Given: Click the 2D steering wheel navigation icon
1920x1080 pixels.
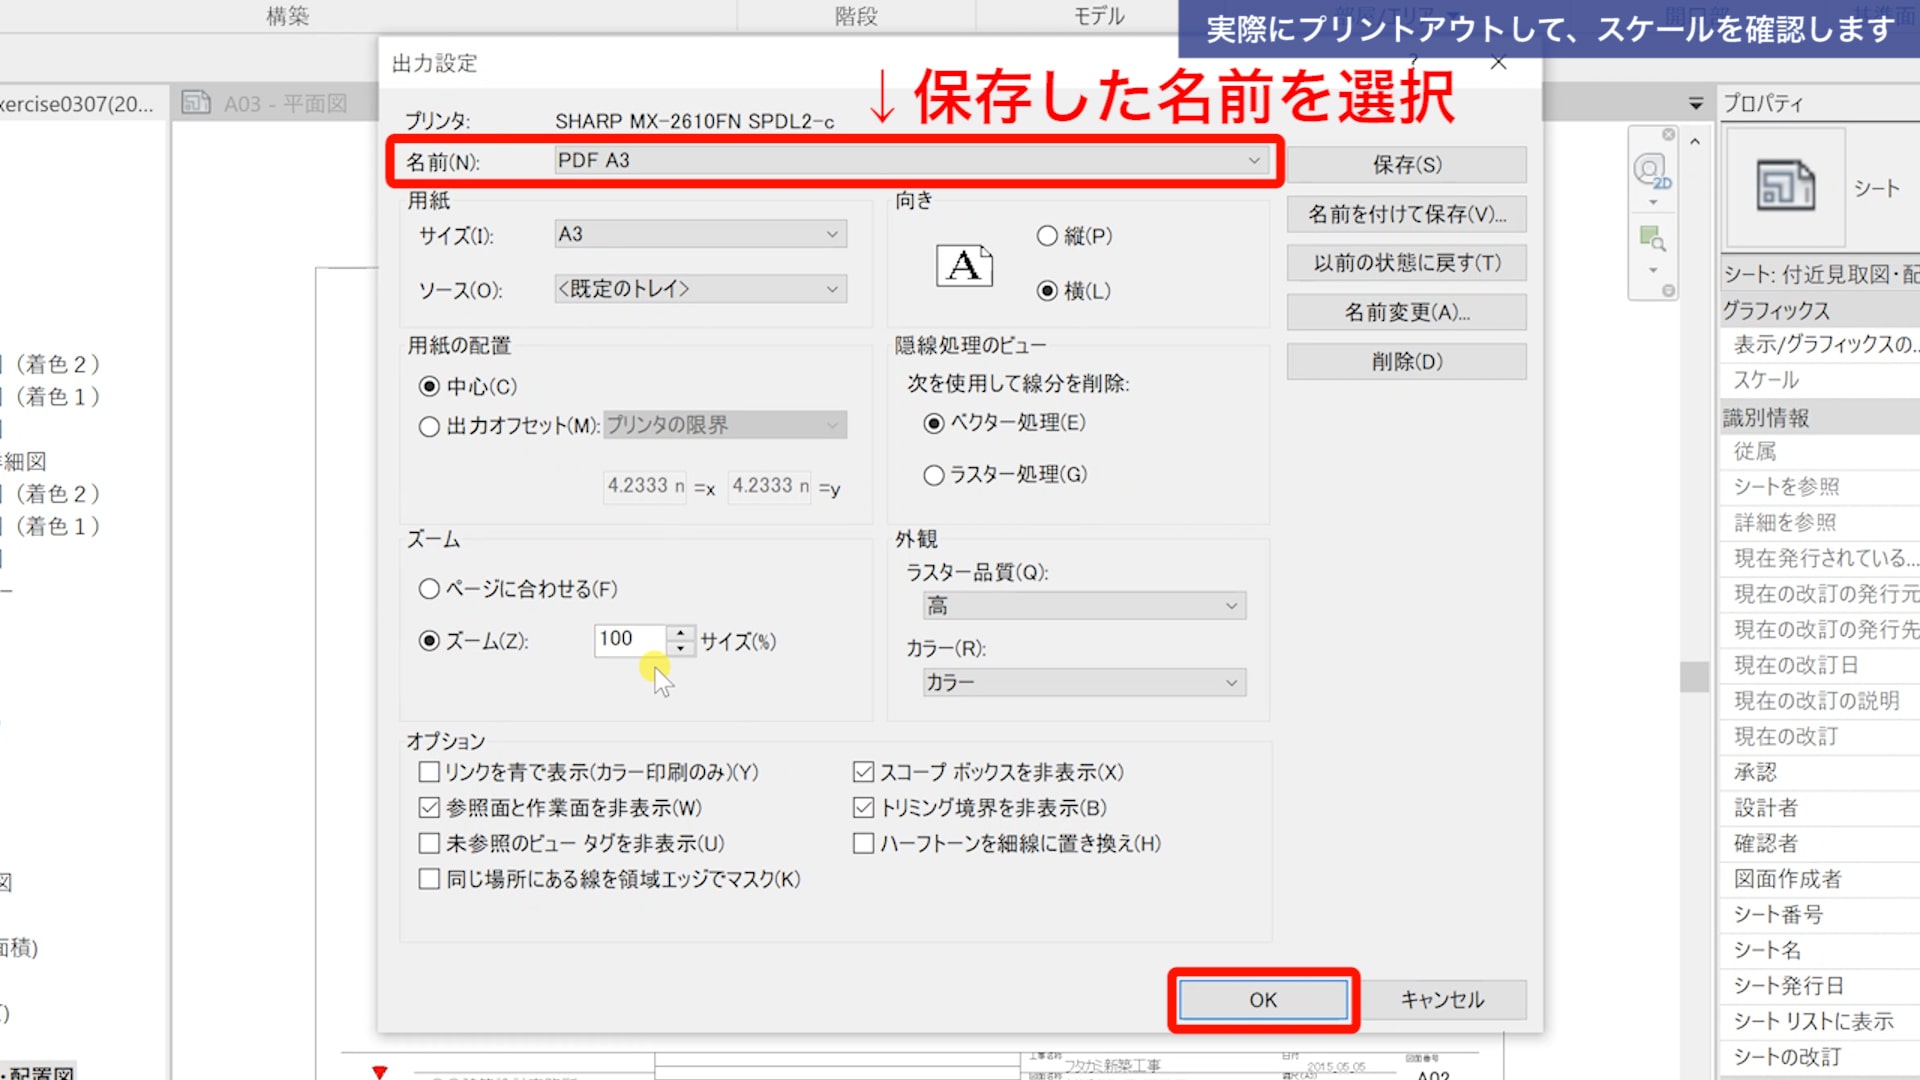Looking at the screenshot, I should coord(1651,169).
